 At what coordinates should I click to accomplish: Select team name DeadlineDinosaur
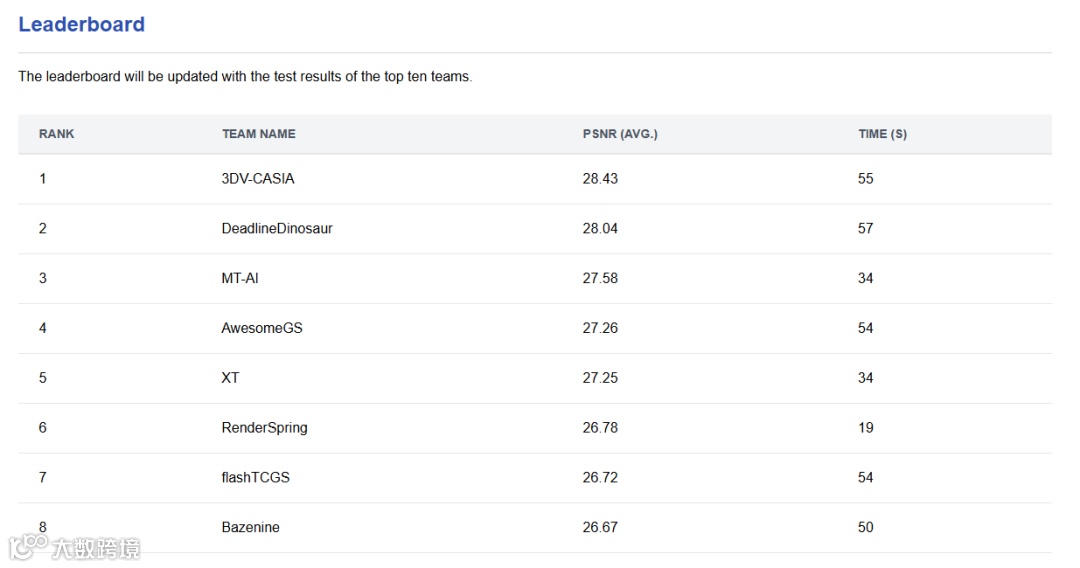tap(277, 229)
